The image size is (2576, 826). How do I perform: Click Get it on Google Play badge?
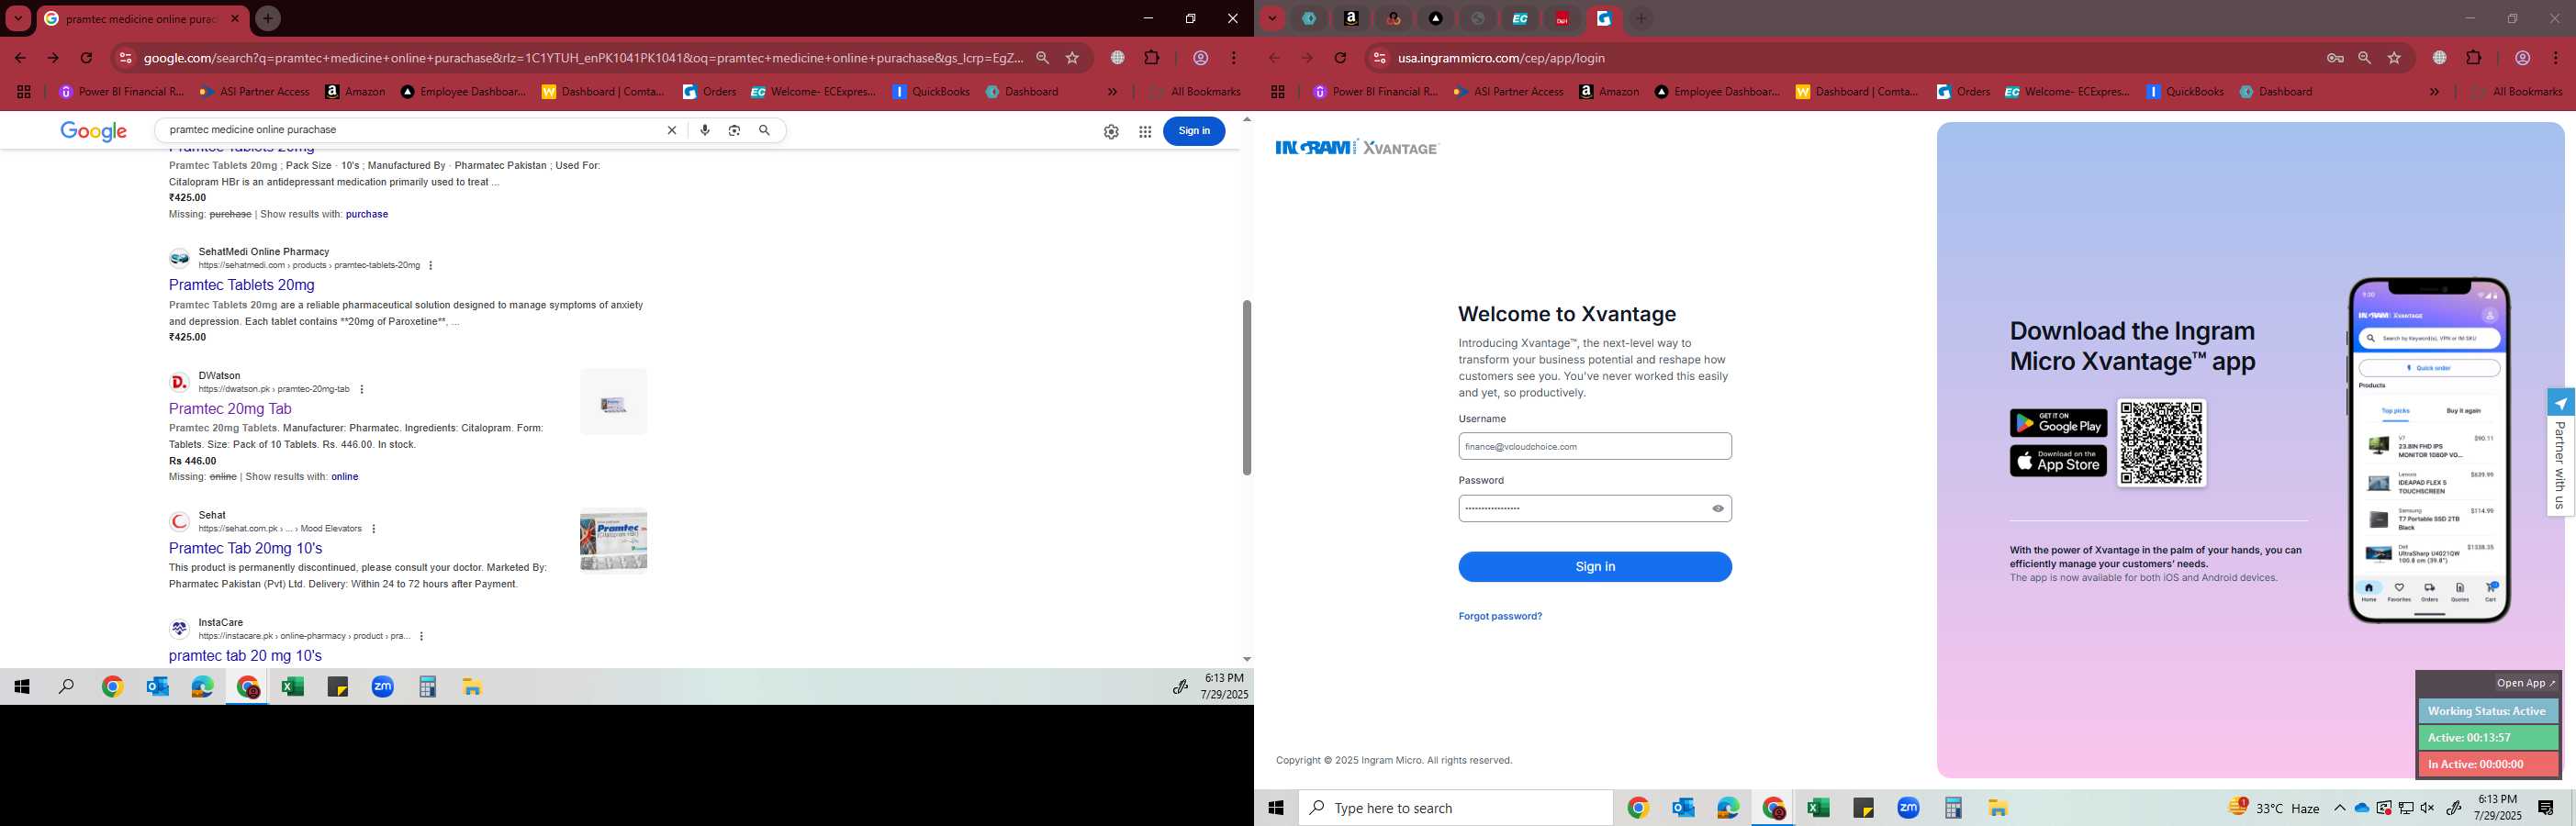click(x=2058, y=423)
